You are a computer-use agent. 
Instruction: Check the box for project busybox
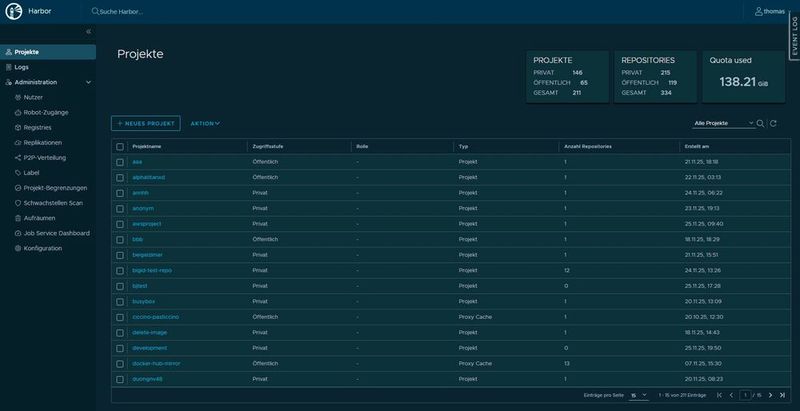pos(120,302)
